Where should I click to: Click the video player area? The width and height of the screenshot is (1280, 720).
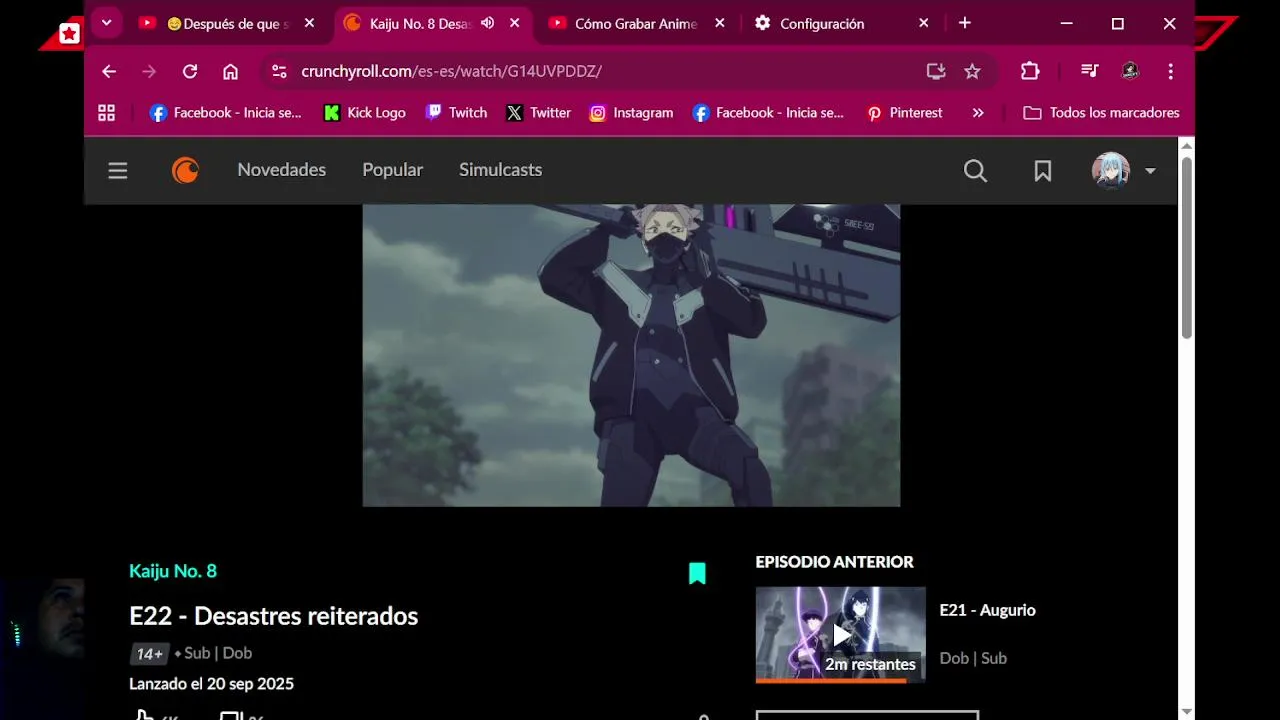pos(631,355)
